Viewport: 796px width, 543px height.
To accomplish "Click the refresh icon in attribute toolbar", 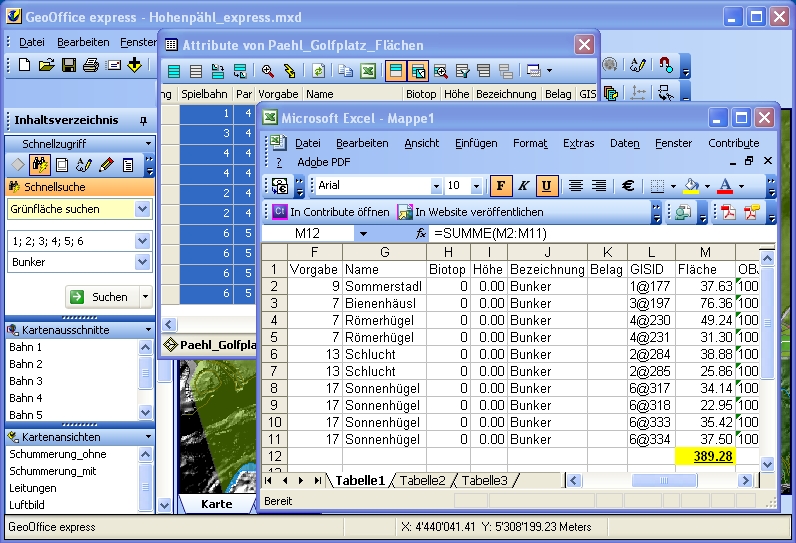I will 318,71.
